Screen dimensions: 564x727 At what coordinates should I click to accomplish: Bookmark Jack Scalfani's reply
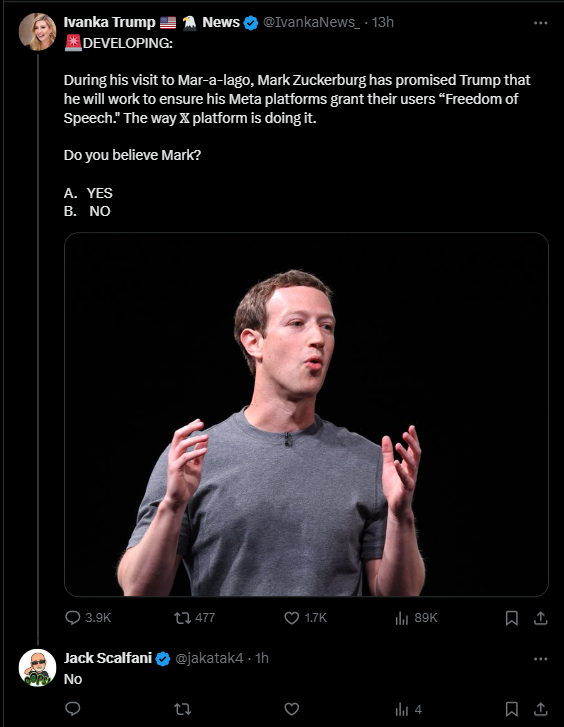pos(512,709)
